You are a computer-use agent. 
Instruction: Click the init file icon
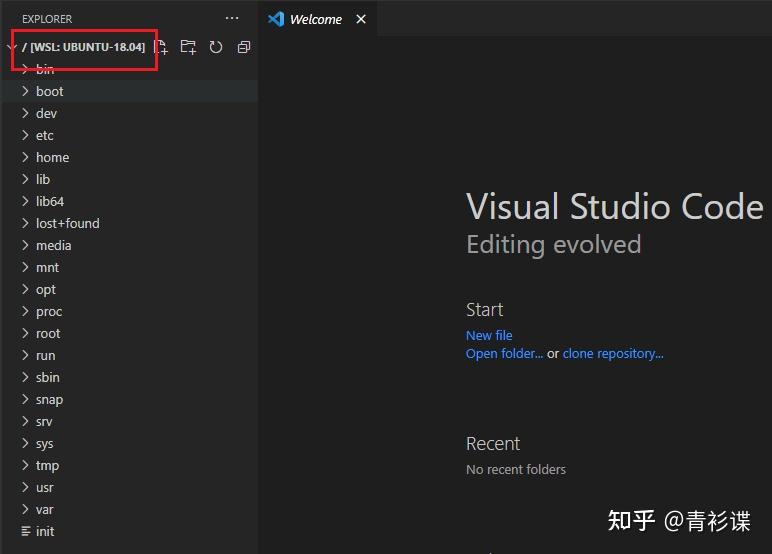coord(26,531)
